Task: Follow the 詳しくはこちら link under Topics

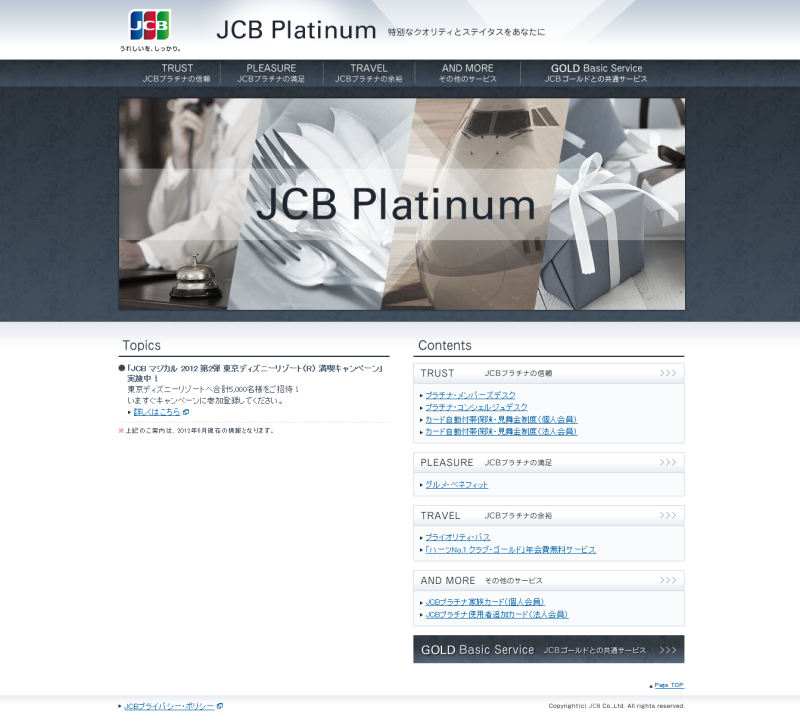Action: coord(157,412)
